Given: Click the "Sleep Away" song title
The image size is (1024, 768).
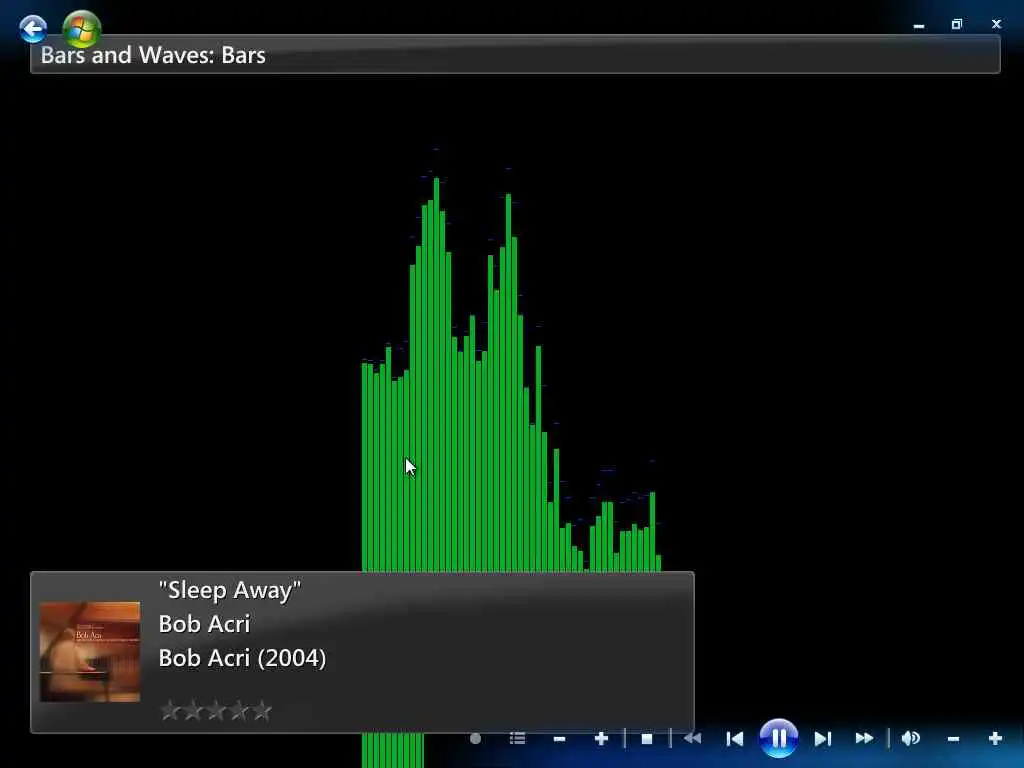Looking at the screenshot, I should (230, 590).
